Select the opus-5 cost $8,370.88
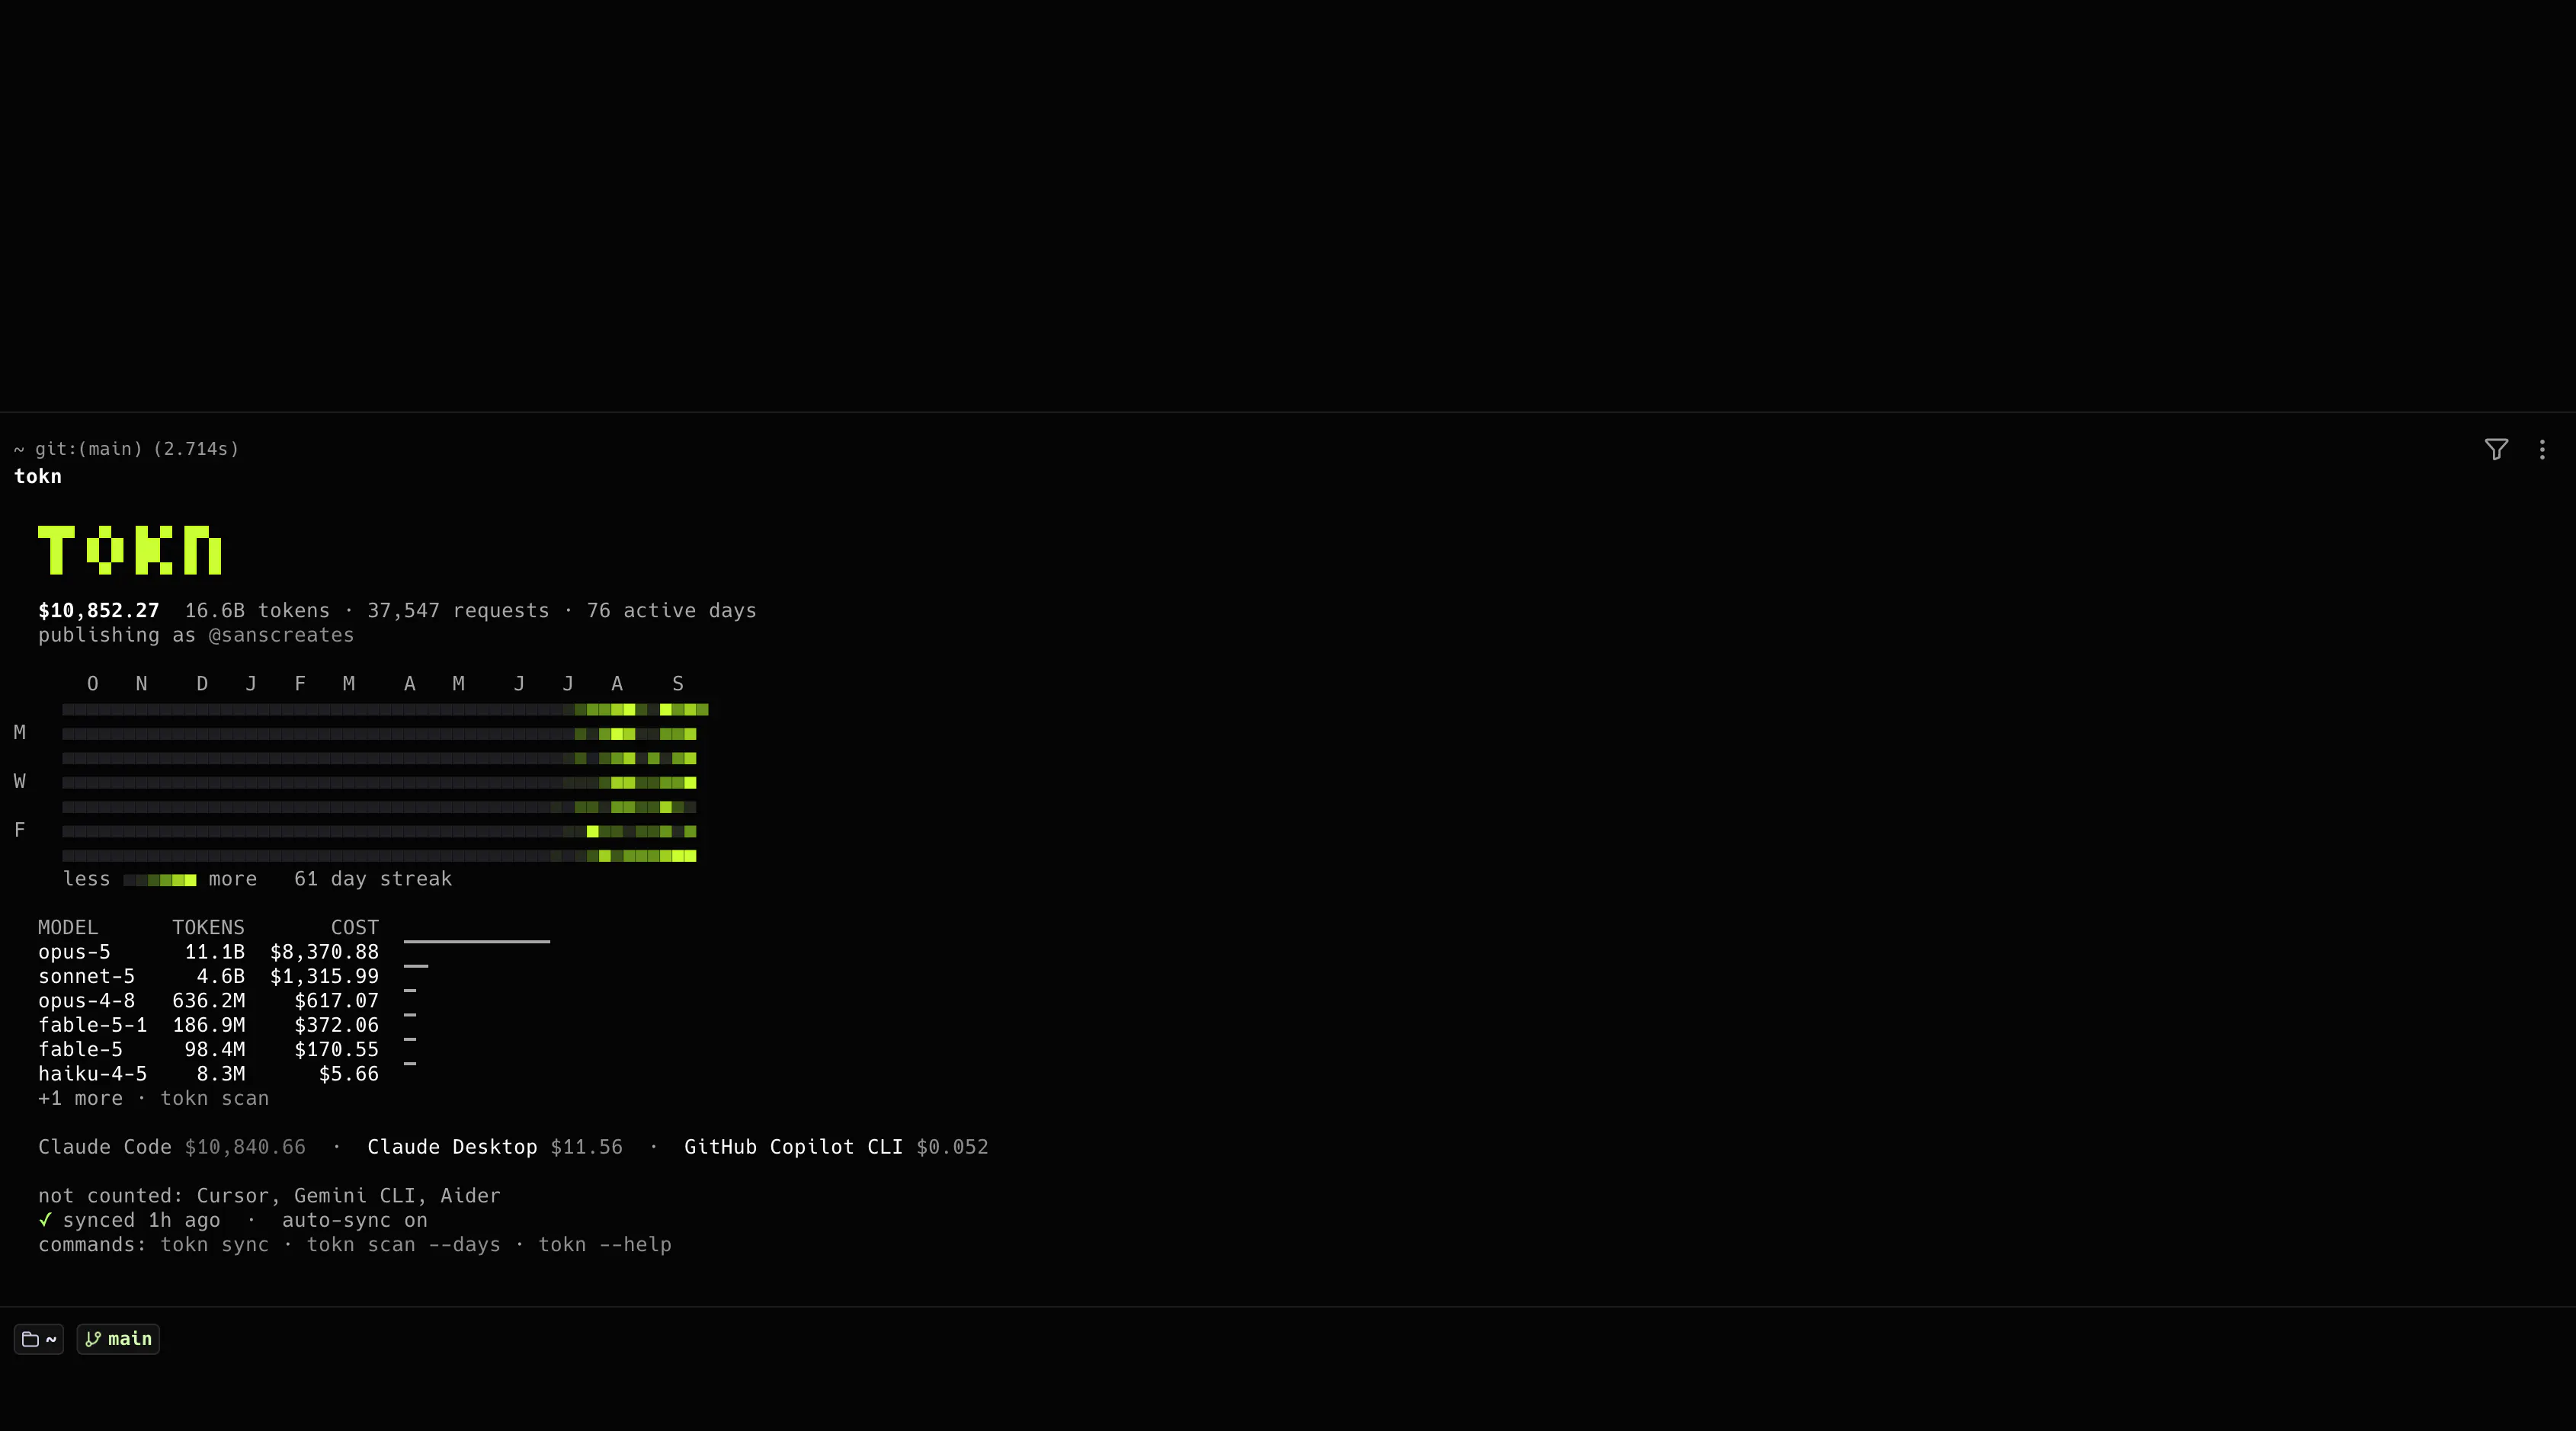The height and width of the screenshot is (1431, 2576). click(x=325, y=952)
